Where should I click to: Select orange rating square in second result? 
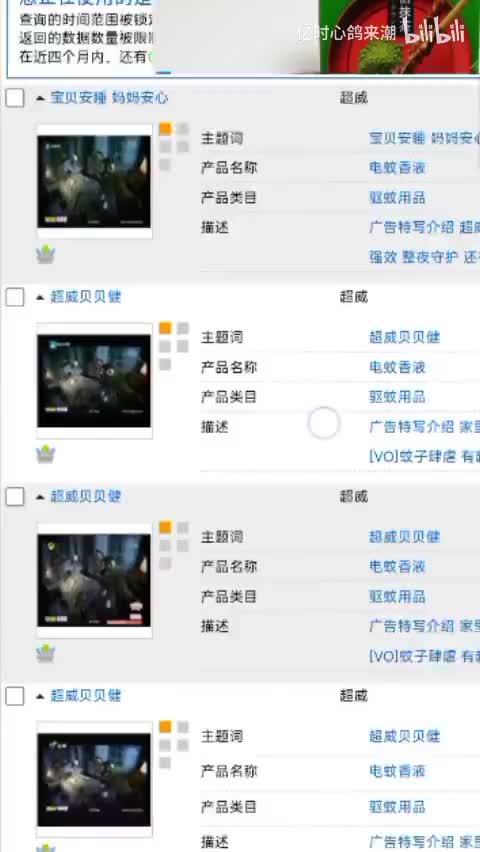click(x=165, y=328)
